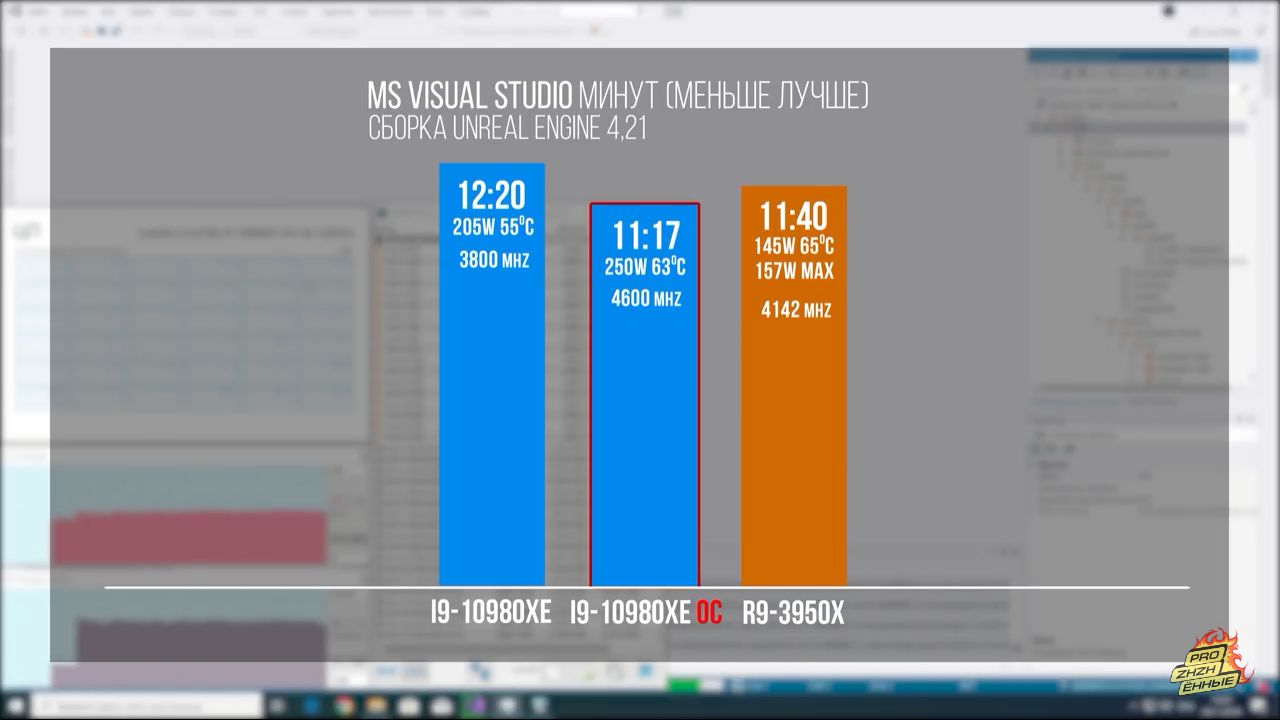Click the 157W MAX label

[x=794, y=272]
